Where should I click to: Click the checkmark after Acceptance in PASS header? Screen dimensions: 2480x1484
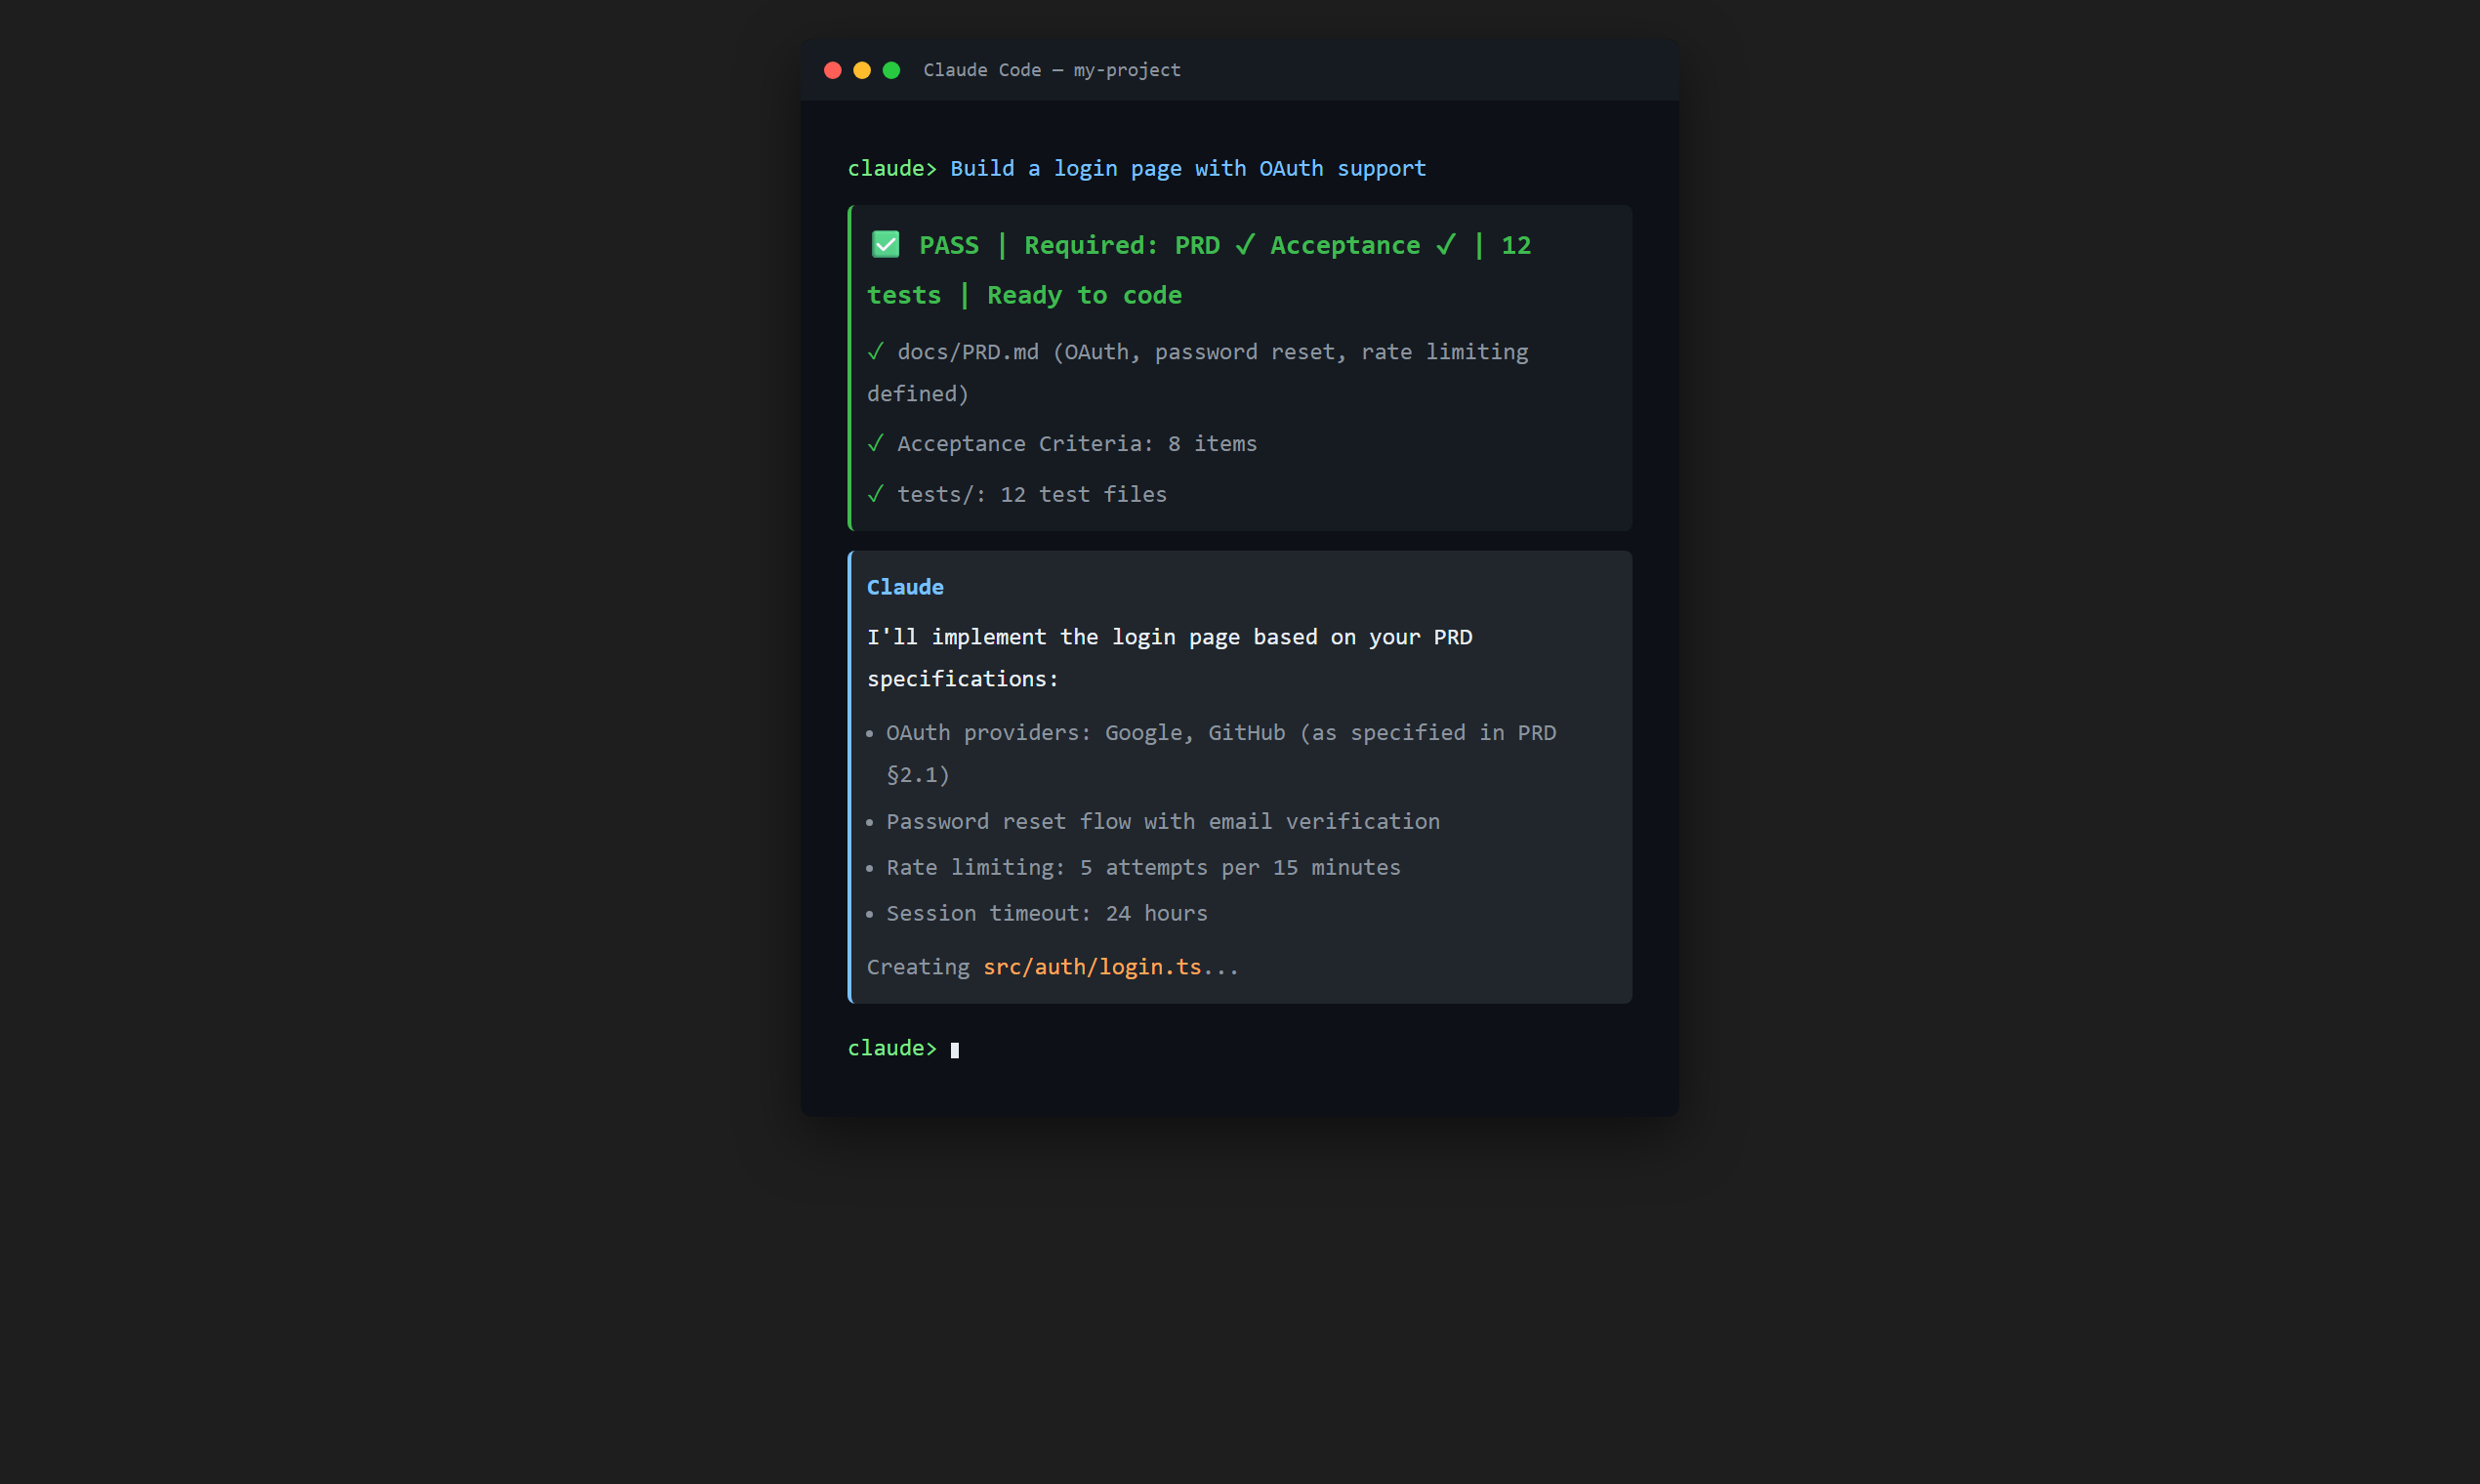1446,245
